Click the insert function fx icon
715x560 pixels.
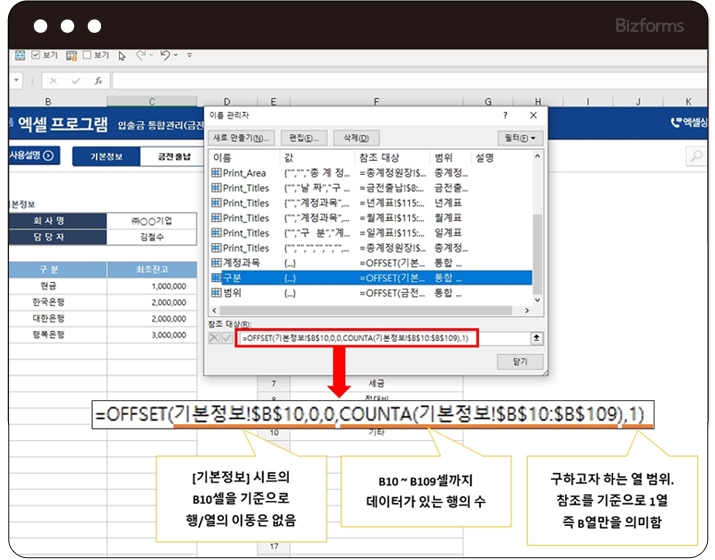tap(99, 80)
